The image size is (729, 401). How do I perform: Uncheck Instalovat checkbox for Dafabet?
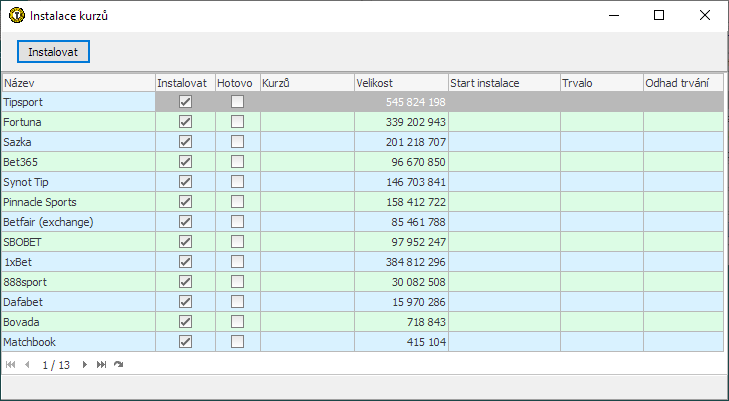[186, 302]
